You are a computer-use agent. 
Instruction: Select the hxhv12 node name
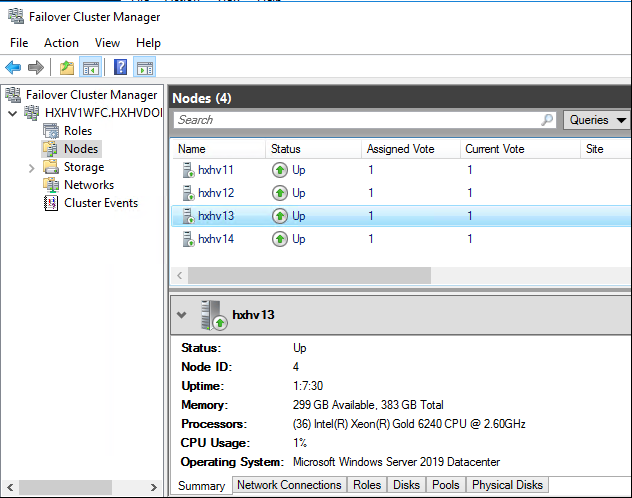pyautogui.click(x=216, y=193)
